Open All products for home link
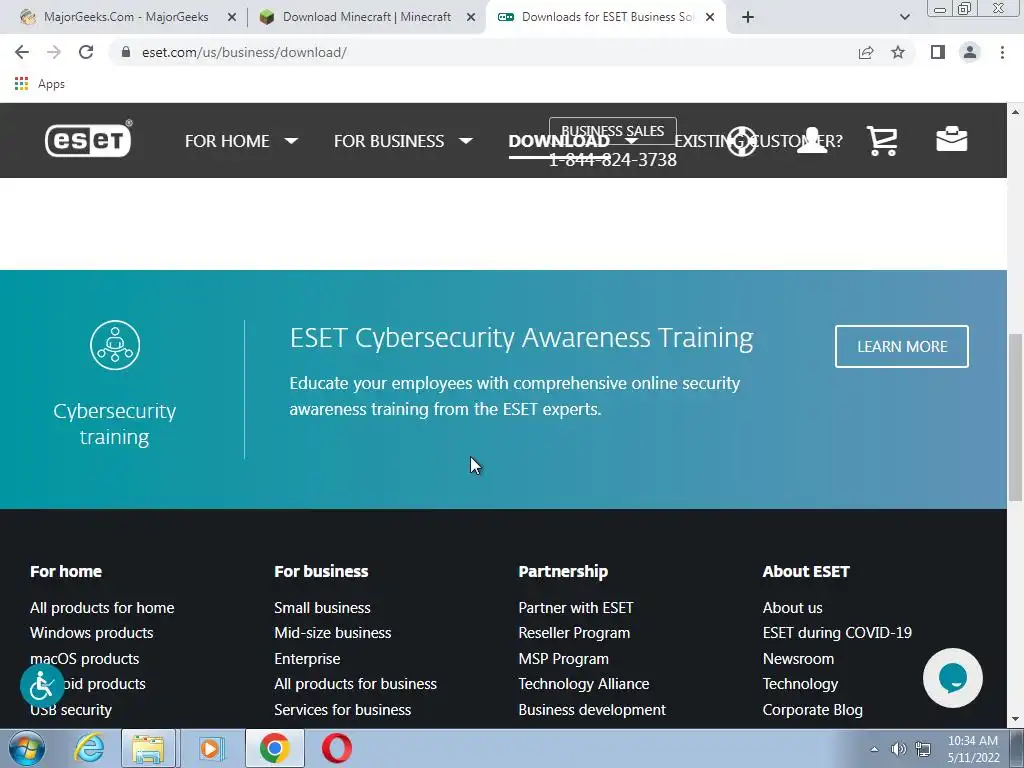Screen dimensions: 1024x768 tap(102, 607)
